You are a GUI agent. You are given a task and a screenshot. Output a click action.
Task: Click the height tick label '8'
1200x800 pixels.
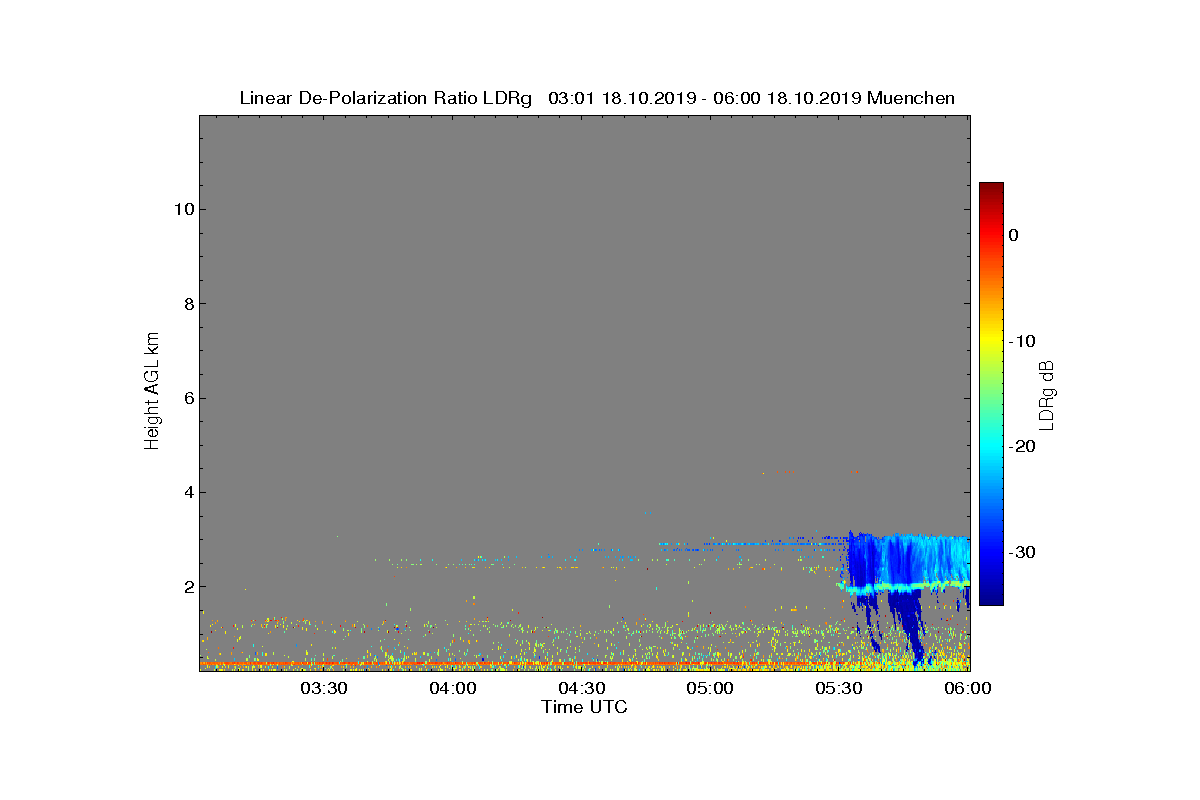point(187,304)
